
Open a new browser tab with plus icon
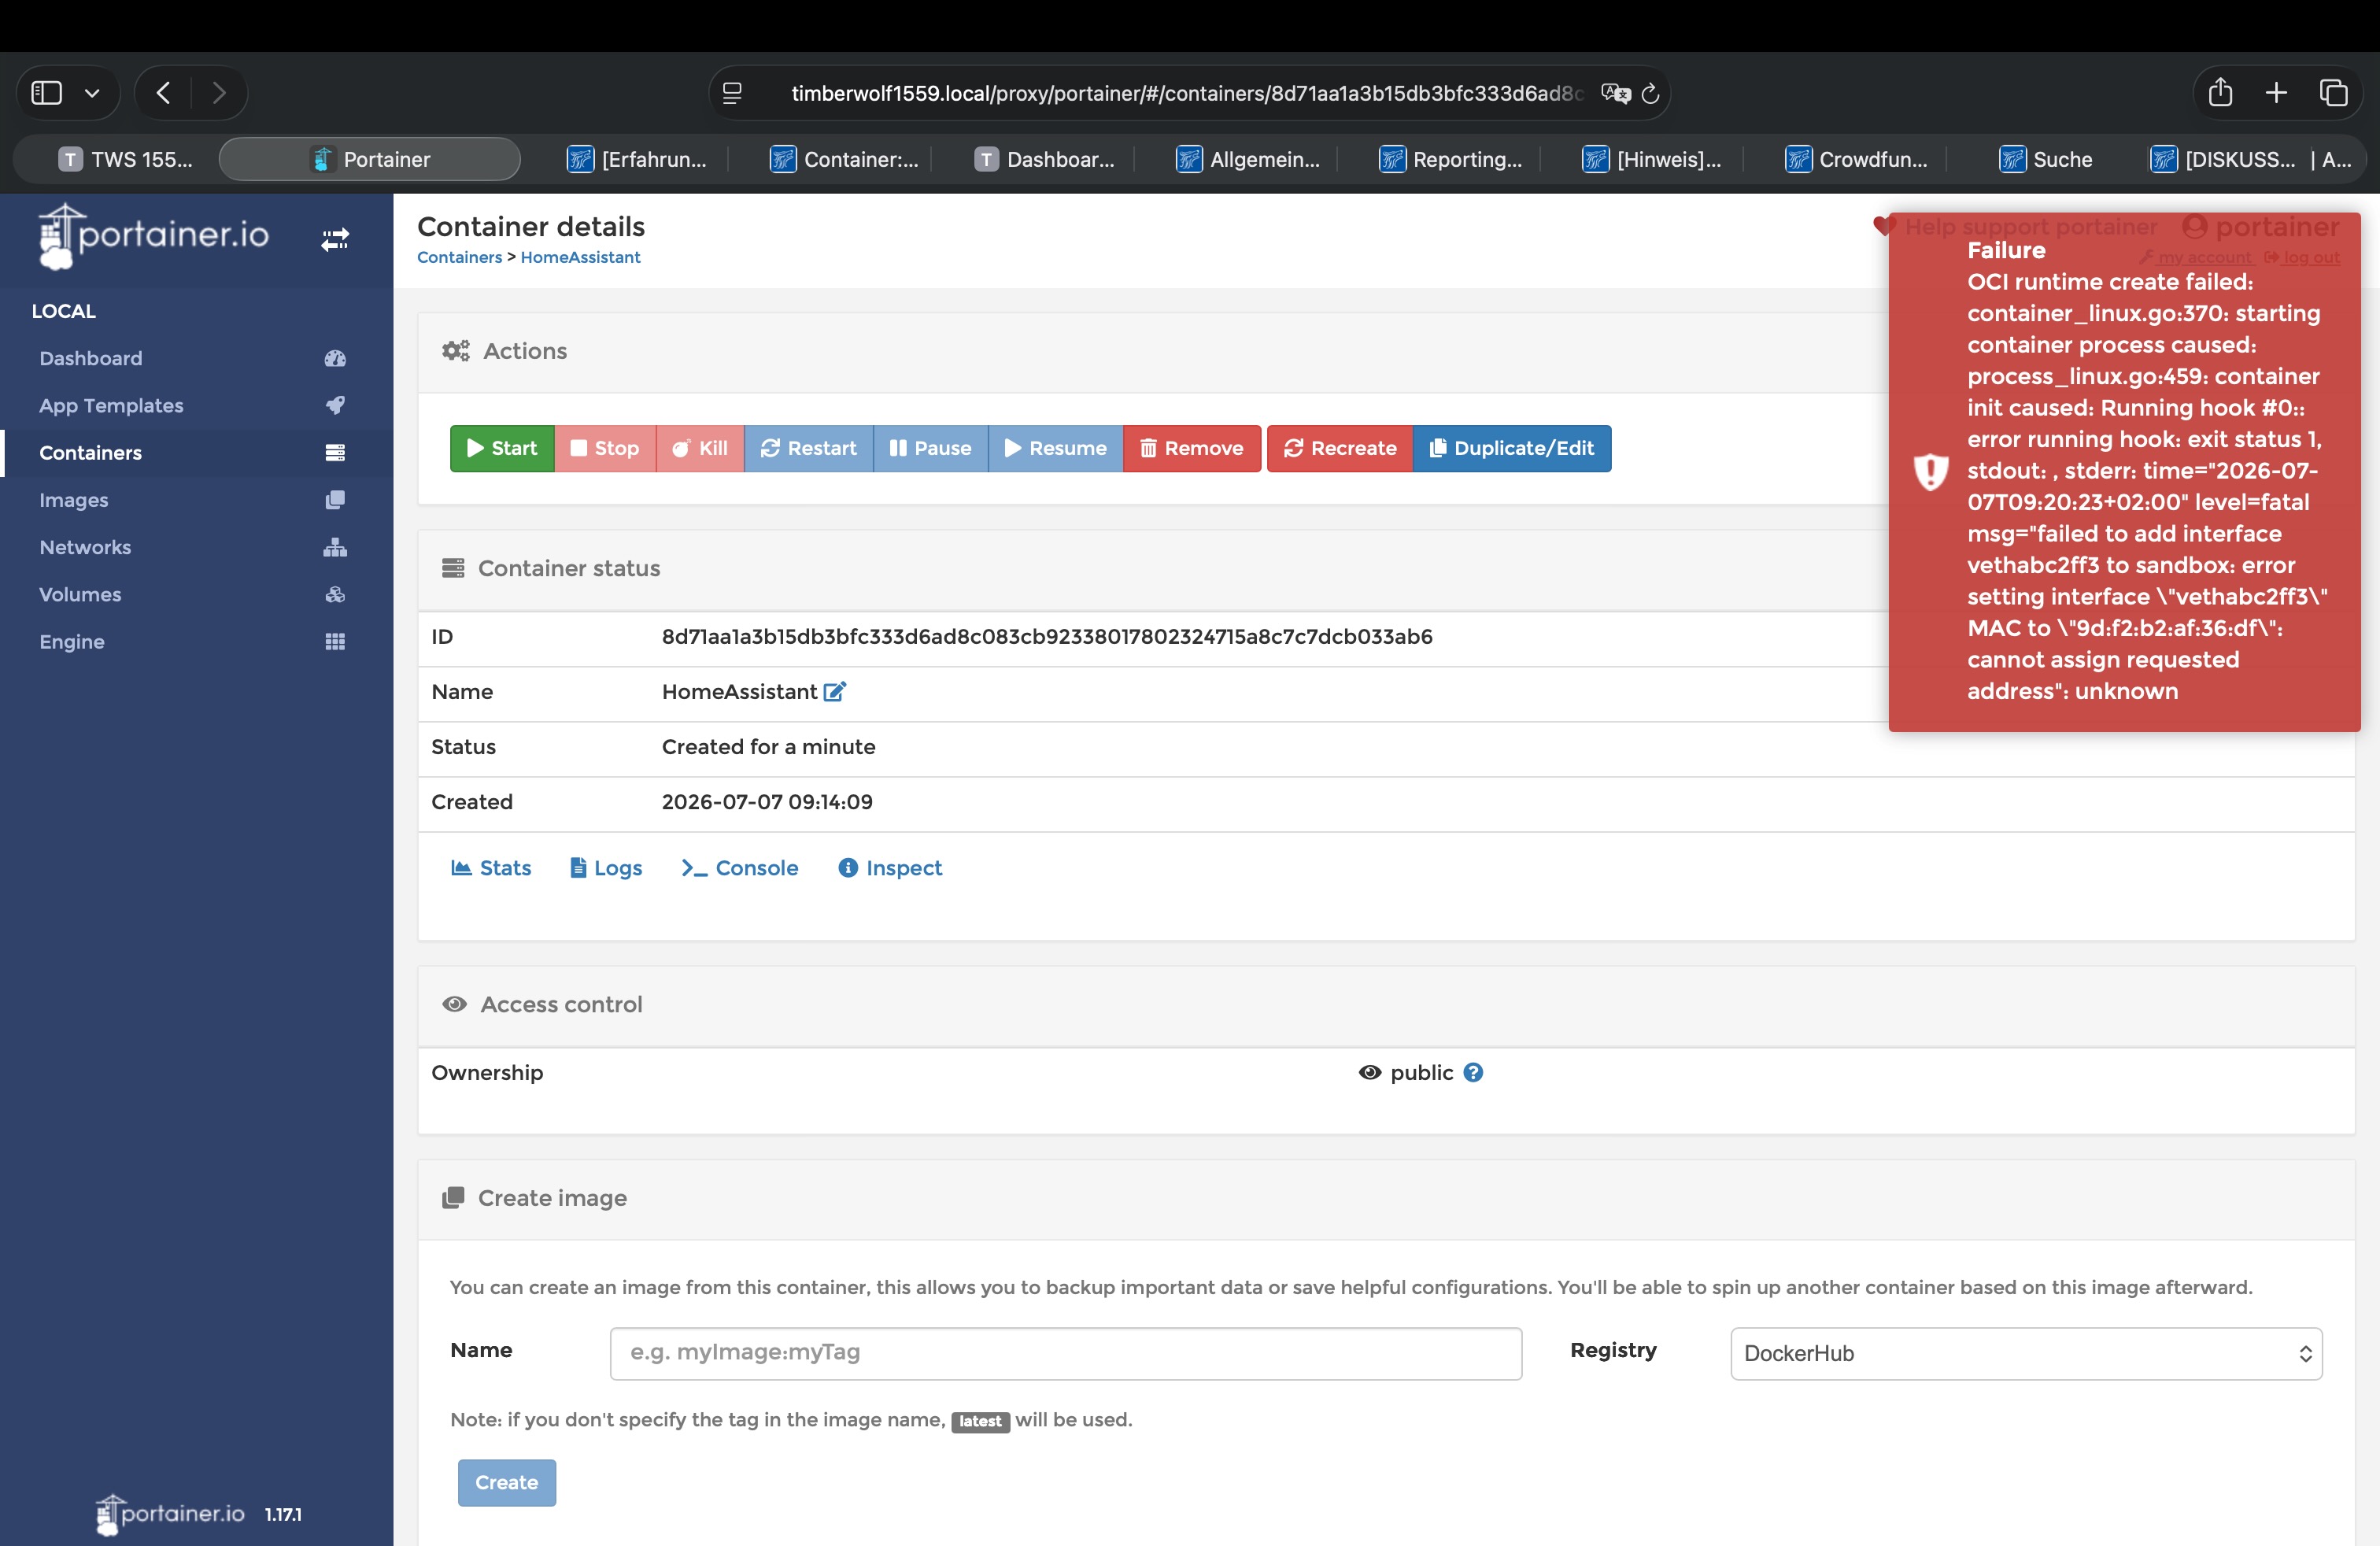2276,92
